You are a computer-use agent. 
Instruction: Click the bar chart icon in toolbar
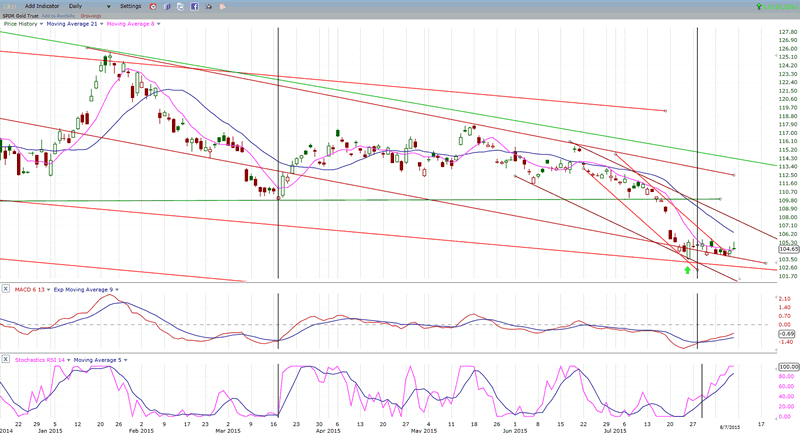(167, 6)
